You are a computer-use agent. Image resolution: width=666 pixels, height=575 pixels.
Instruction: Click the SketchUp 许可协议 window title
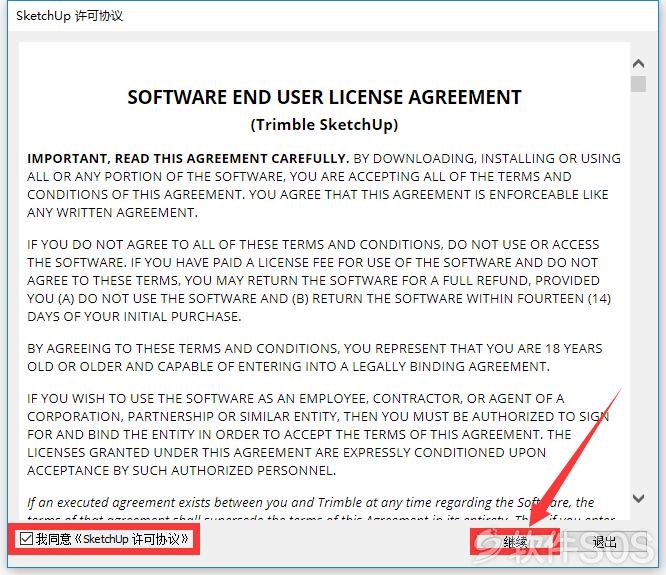pyautogui.click(x=70, y=16)
